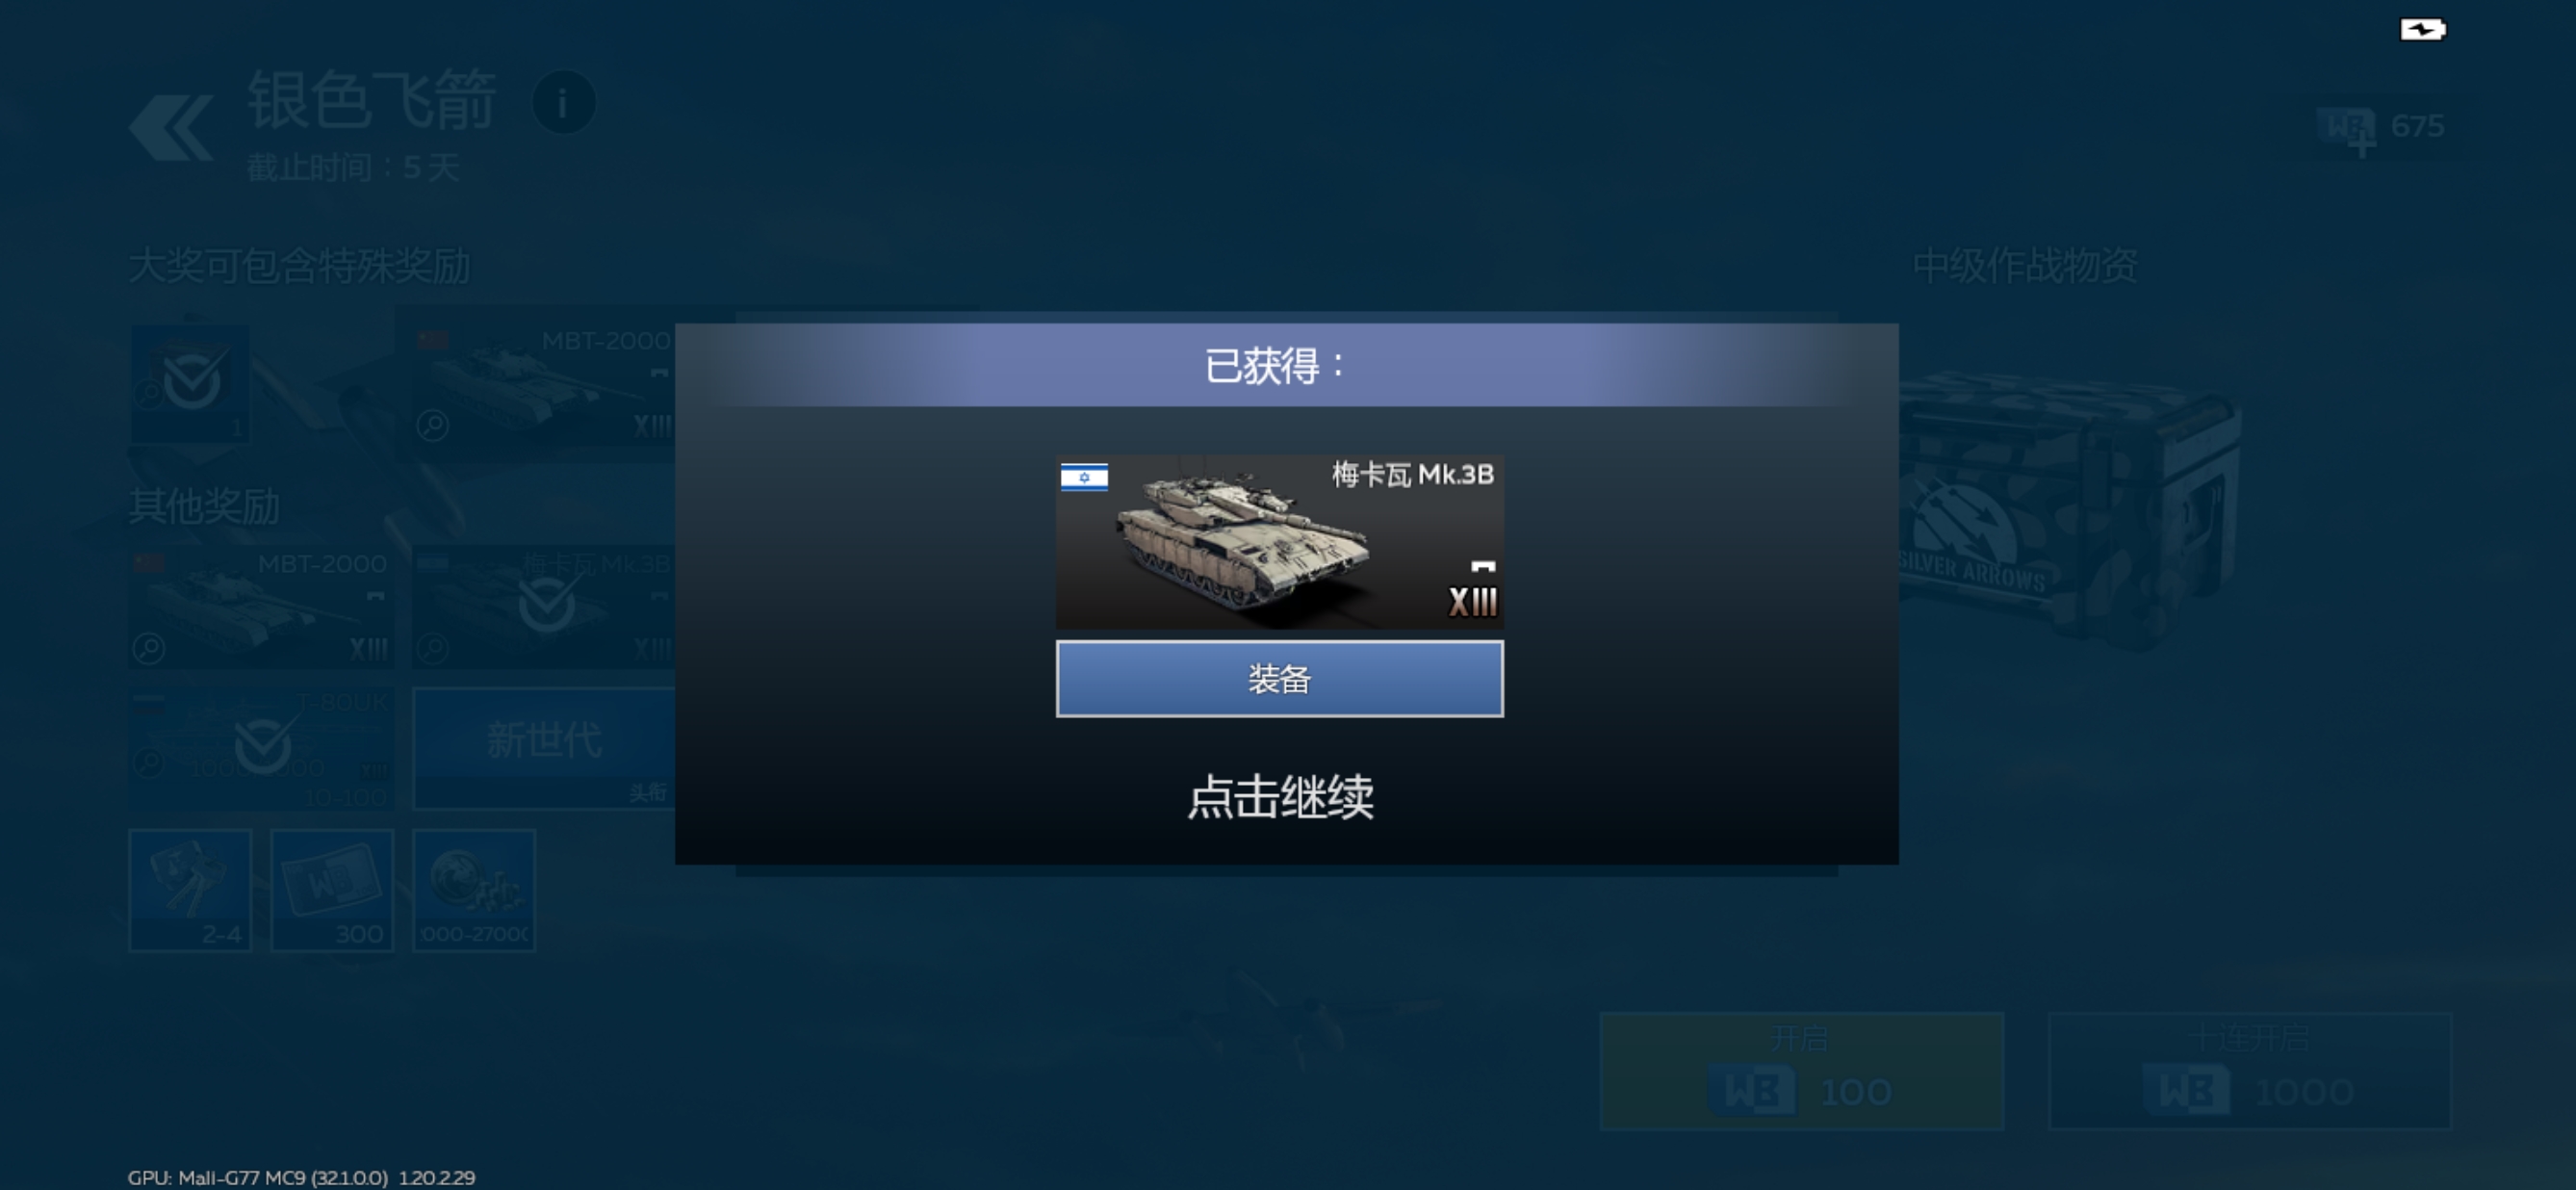The image size is (2576, 1190).
Task: Select the checked 梅卡瓦 Mk.3B other-reward card
Action: 544,607
